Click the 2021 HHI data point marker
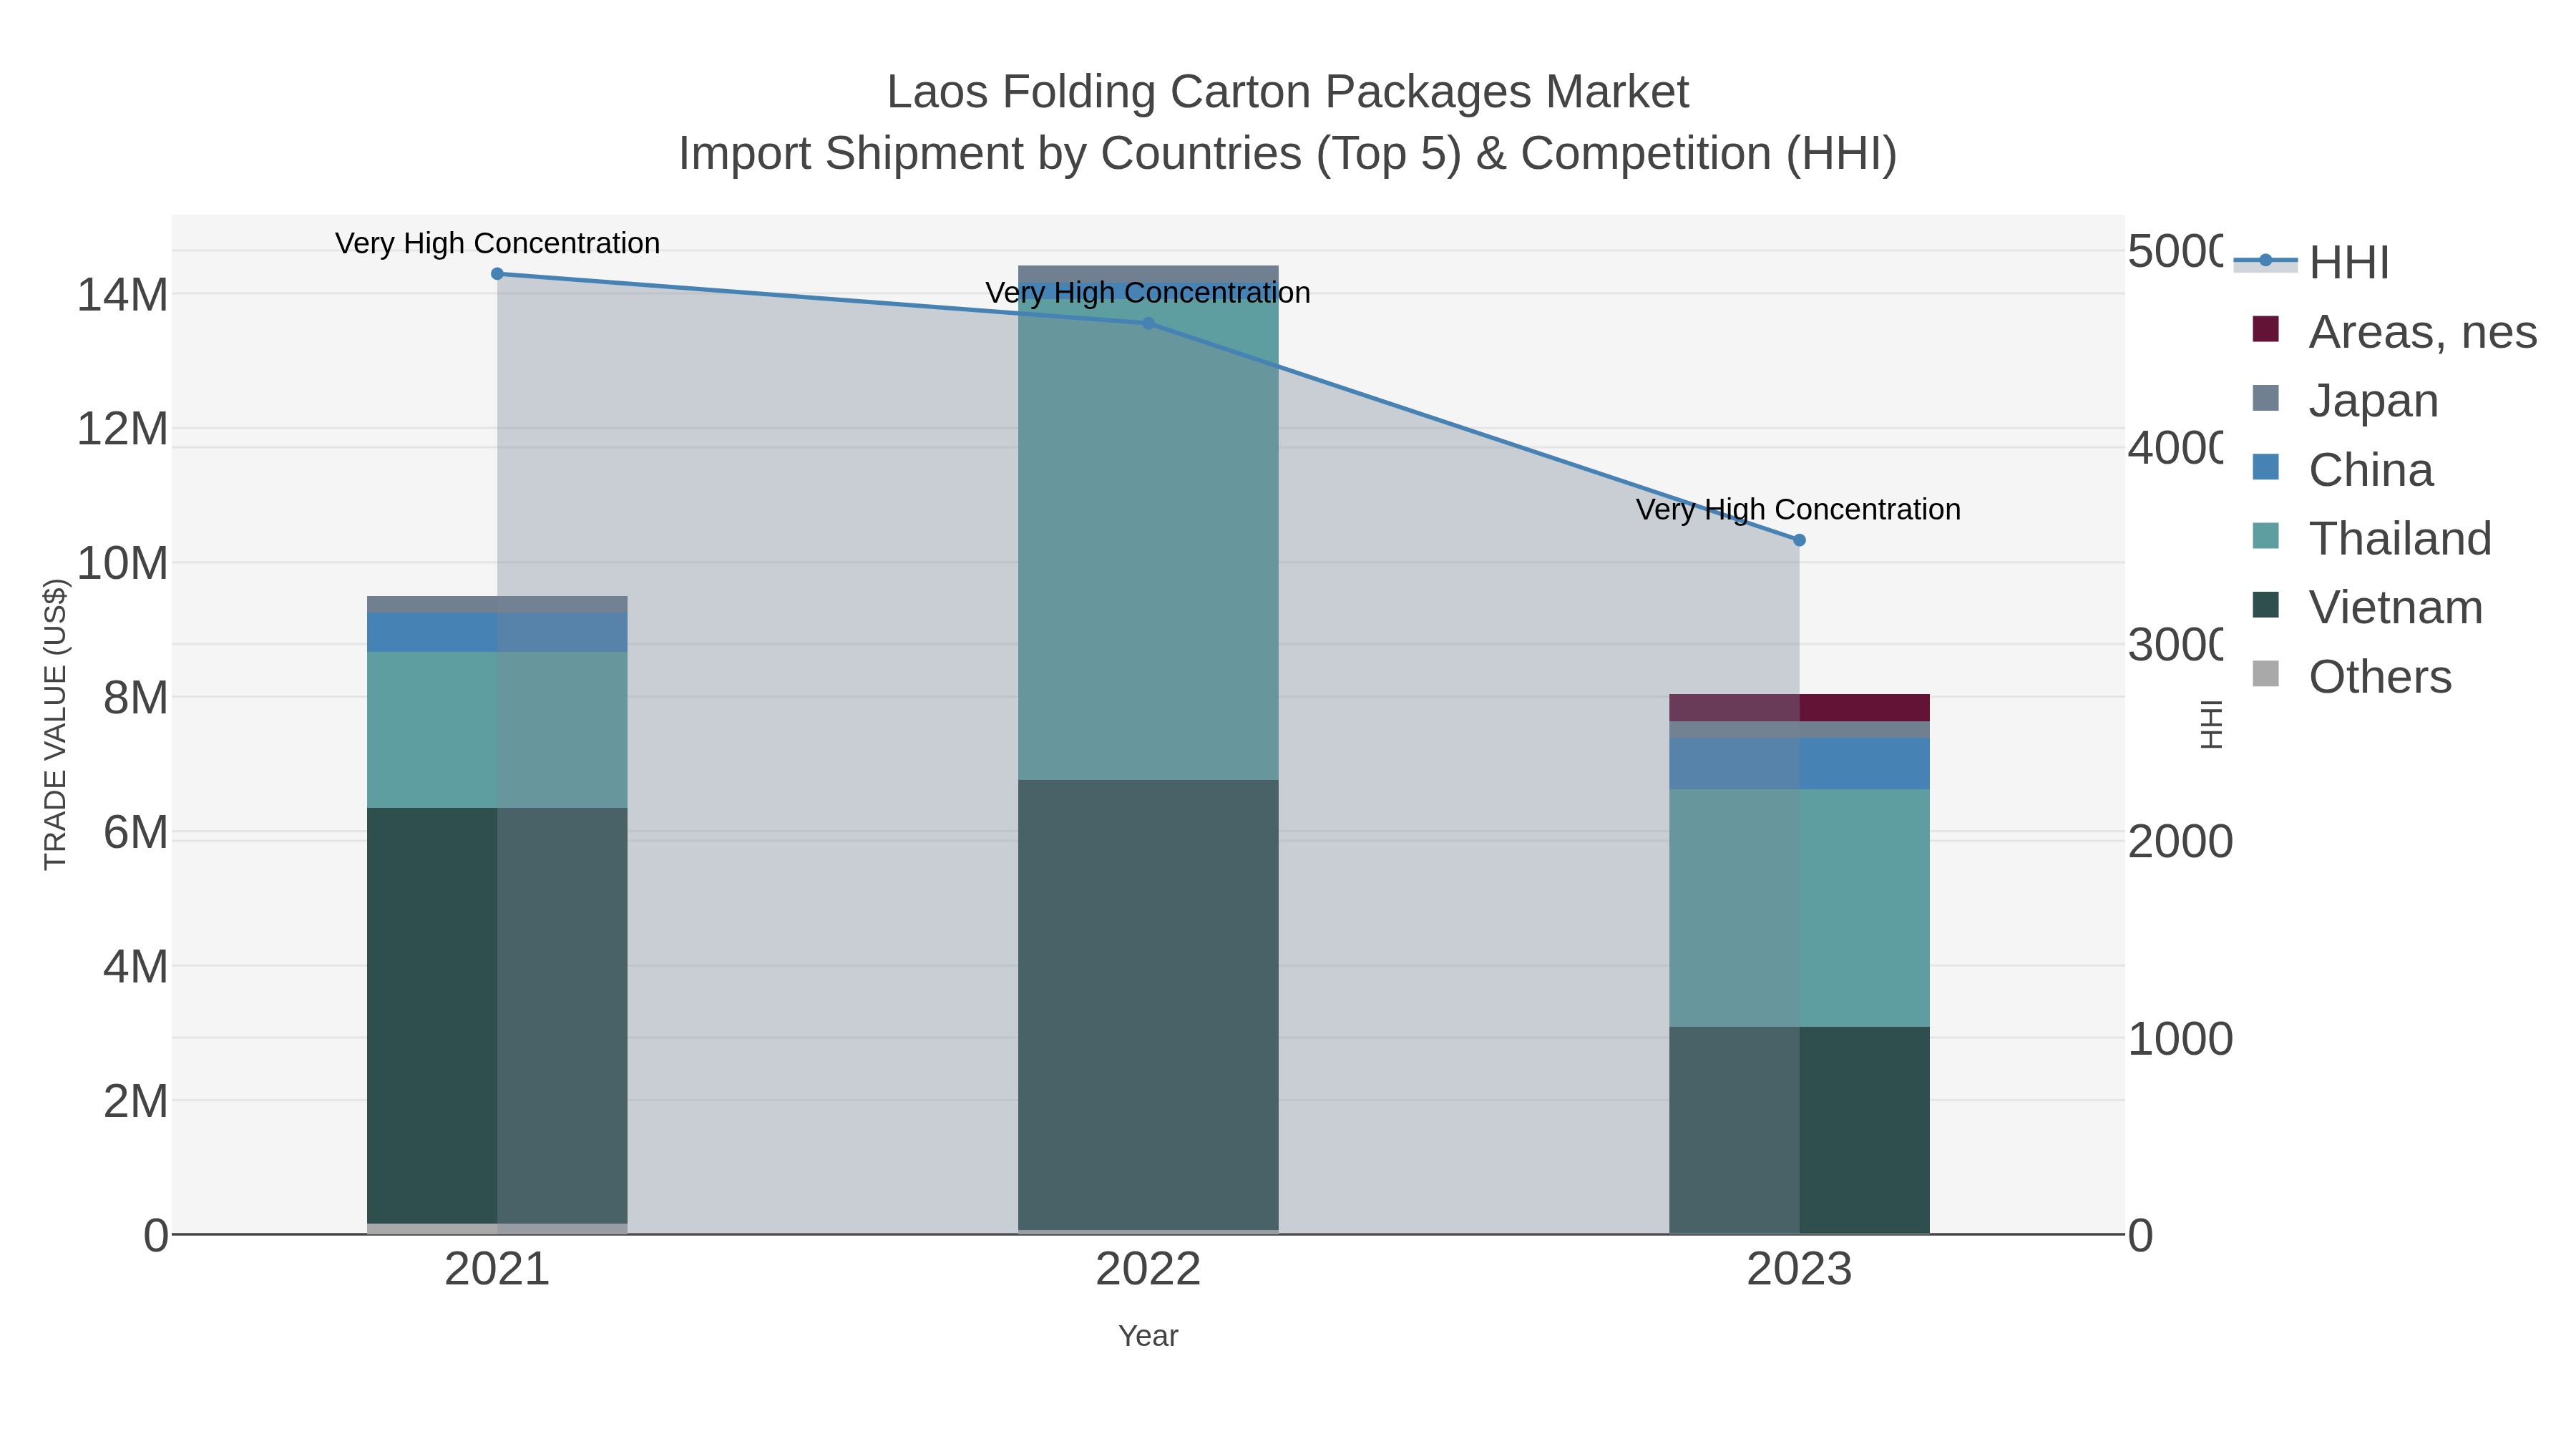The height and width of the screenshot is (1449, 2576). coord(497,274)
